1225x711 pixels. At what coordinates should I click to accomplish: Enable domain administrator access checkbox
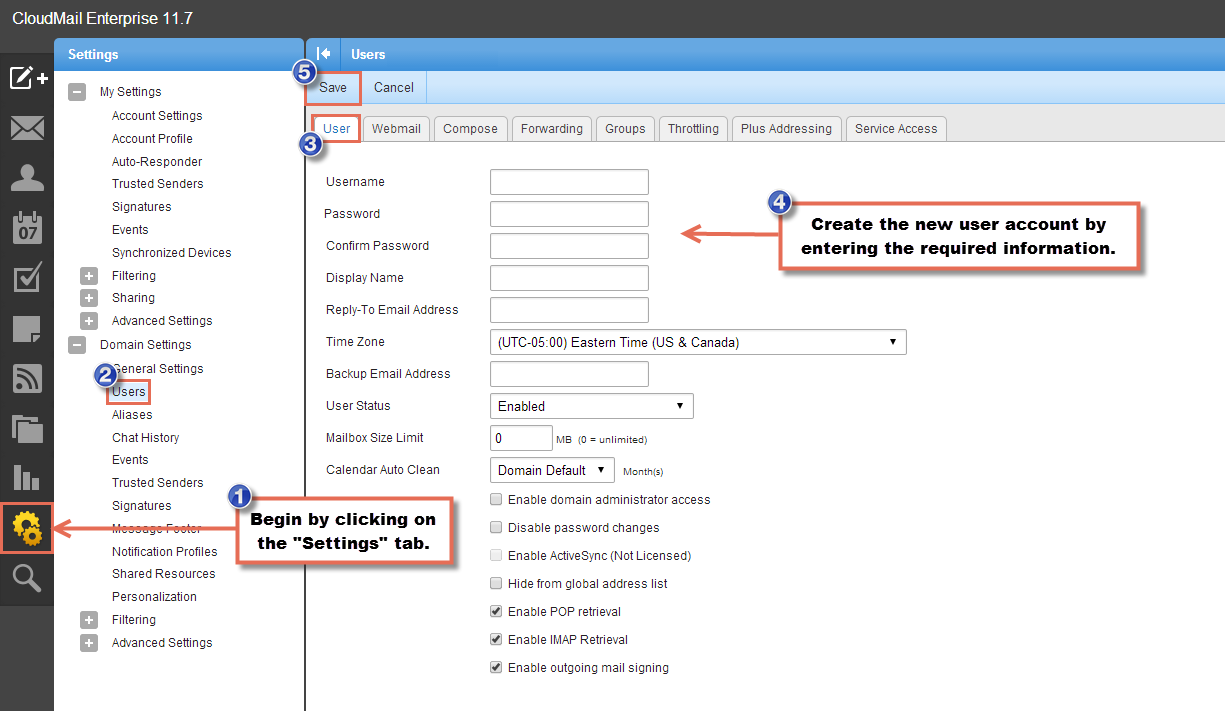pyautogui.click(x=497, y=500)
